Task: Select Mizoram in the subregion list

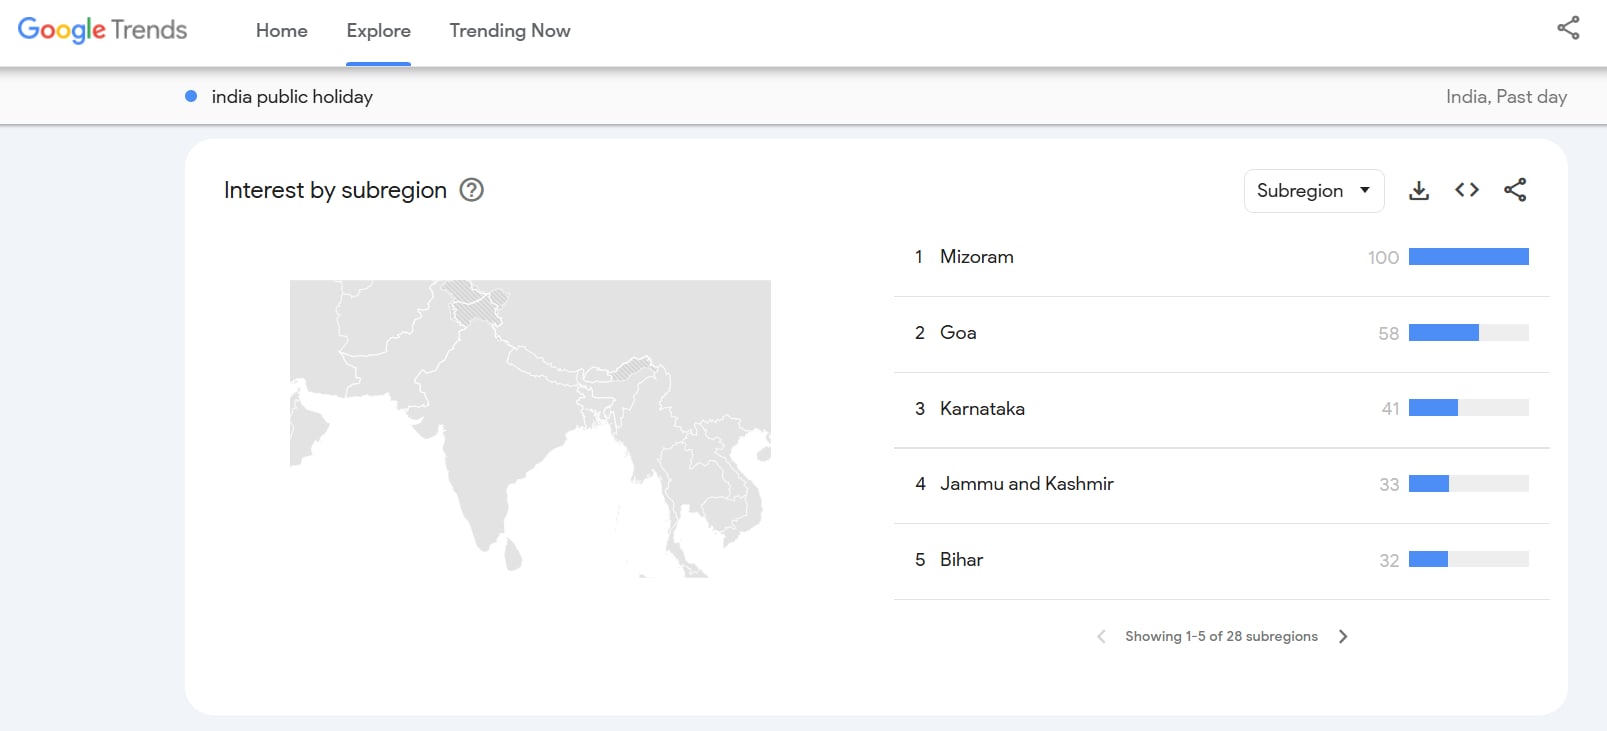Action: pyautogui.click(x=976, y=257)
